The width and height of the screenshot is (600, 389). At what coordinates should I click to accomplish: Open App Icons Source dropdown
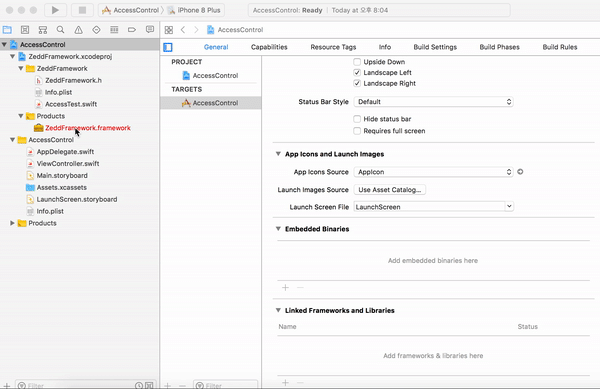tap(434, 172)
